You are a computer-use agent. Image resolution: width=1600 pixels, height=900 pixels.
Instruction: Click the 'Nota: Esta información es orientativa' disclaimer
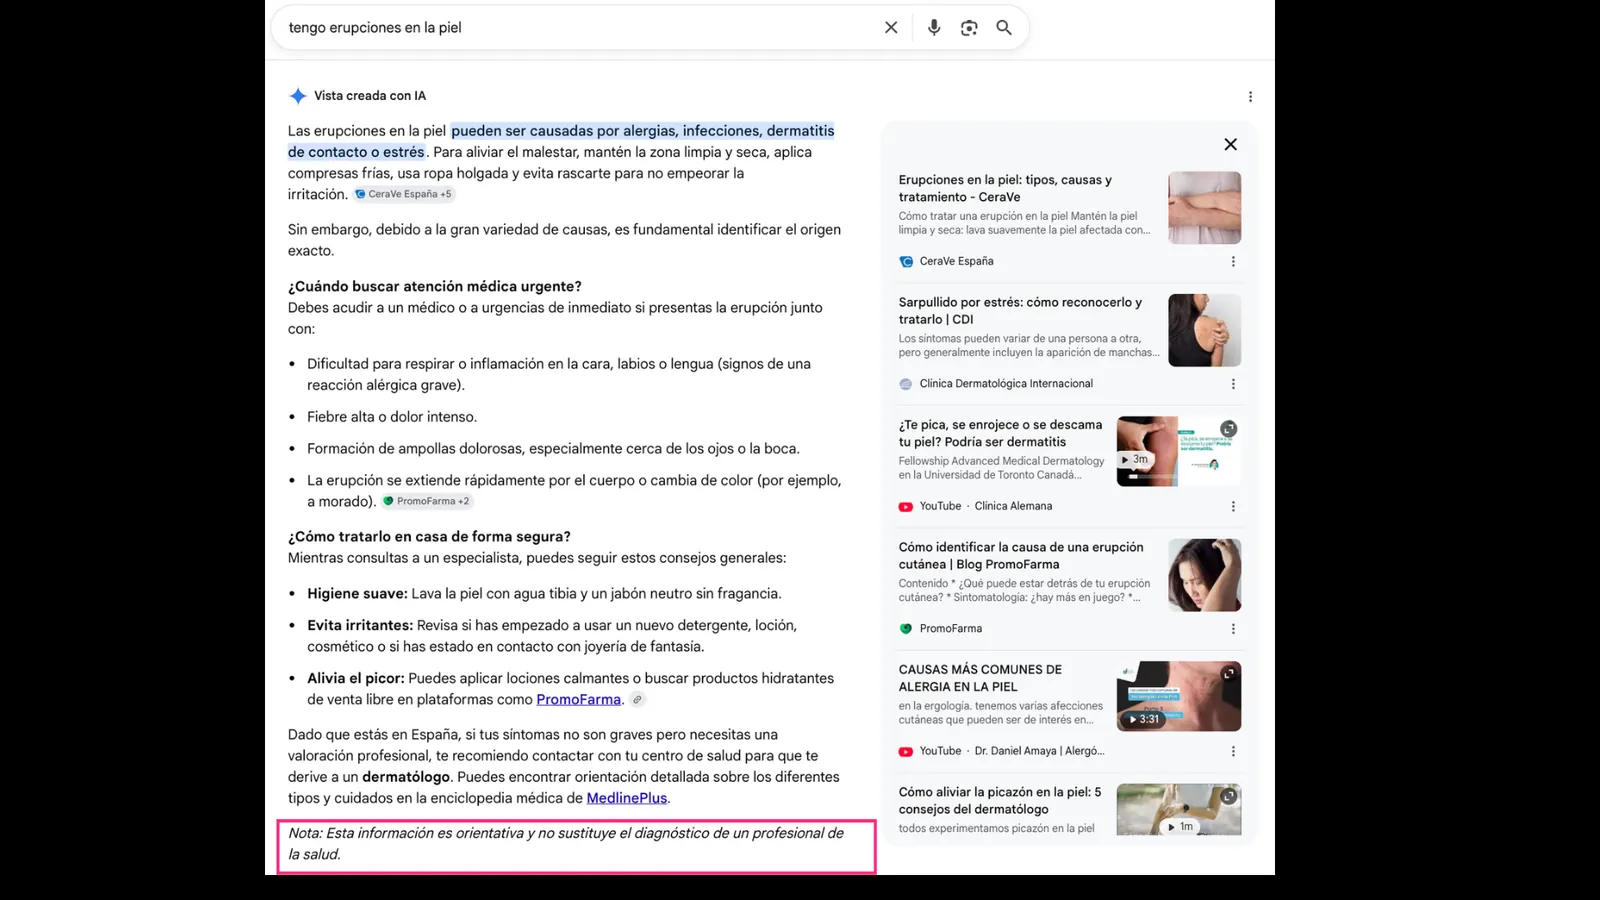pos(566,844)
